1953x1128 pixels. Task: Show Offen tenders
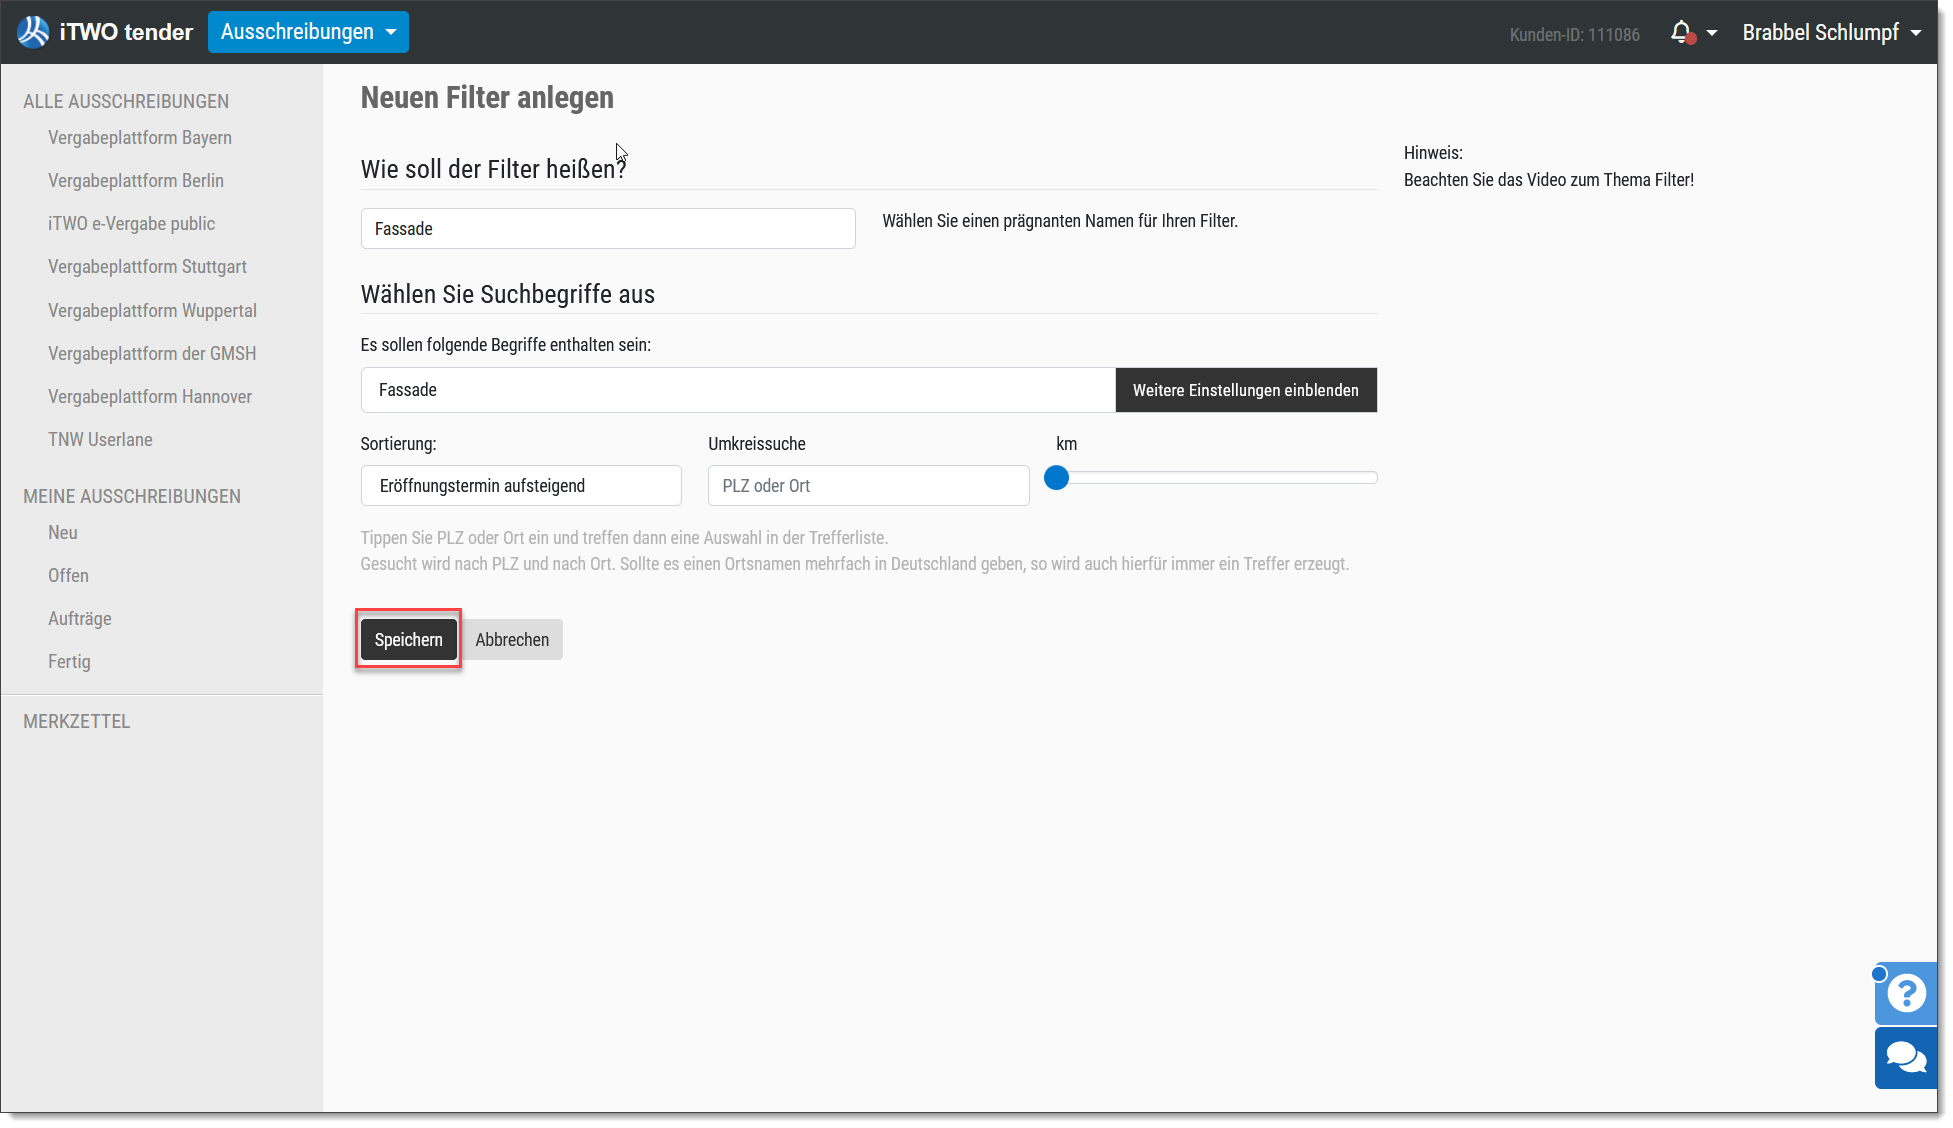tap(68, 576)
